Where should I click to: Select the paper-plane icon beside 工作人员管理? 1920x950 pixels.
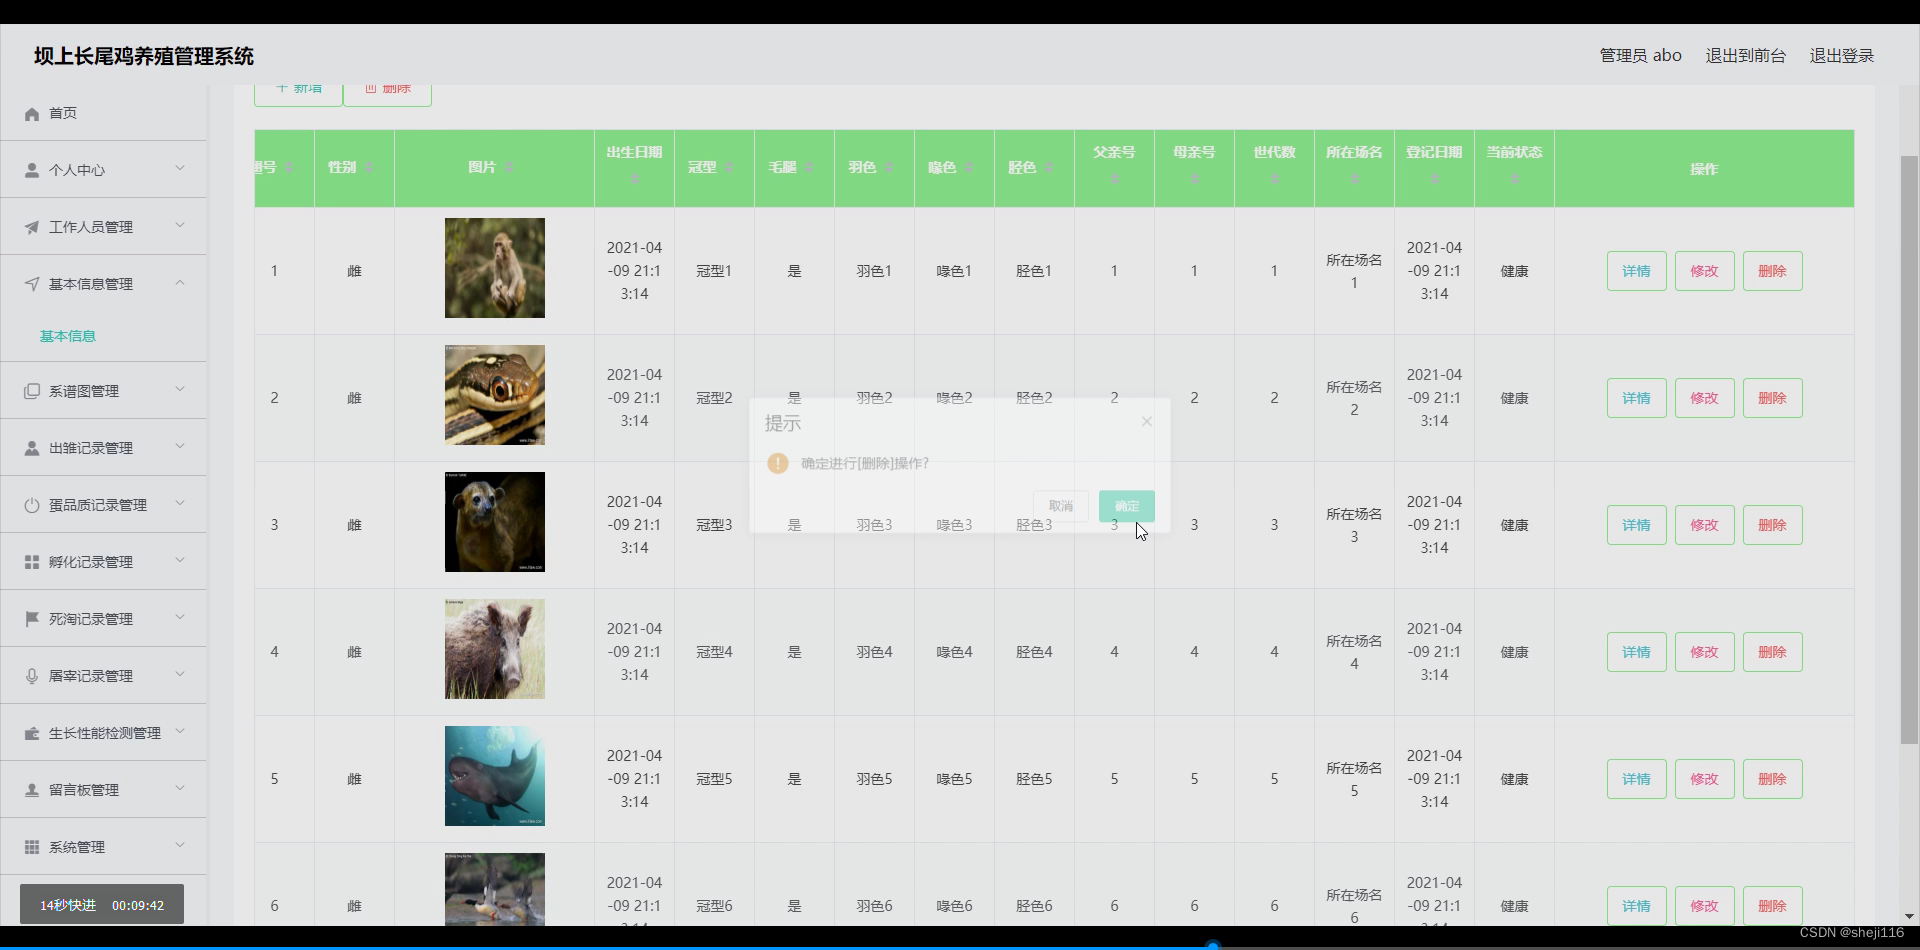click(31, 226)
